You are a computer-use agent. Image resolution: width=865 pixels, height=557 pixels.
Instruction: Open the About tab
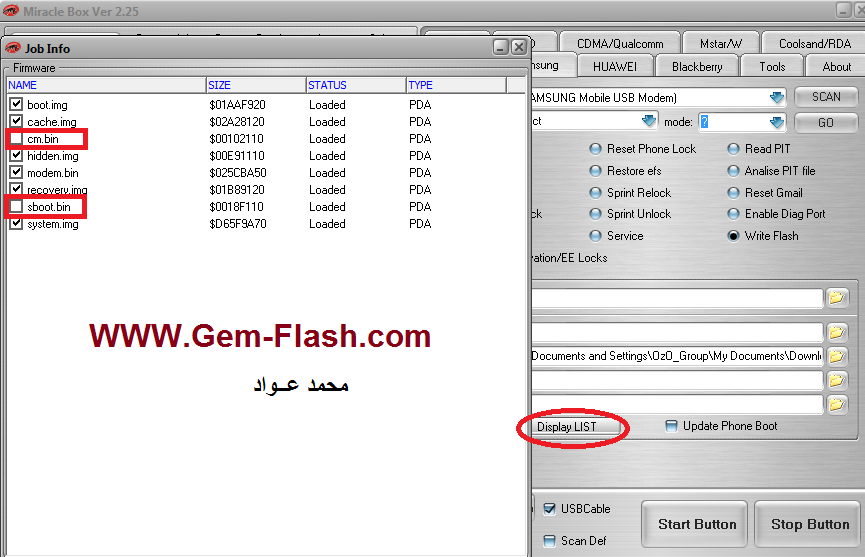pyautogui.click(x=836, y=66)
